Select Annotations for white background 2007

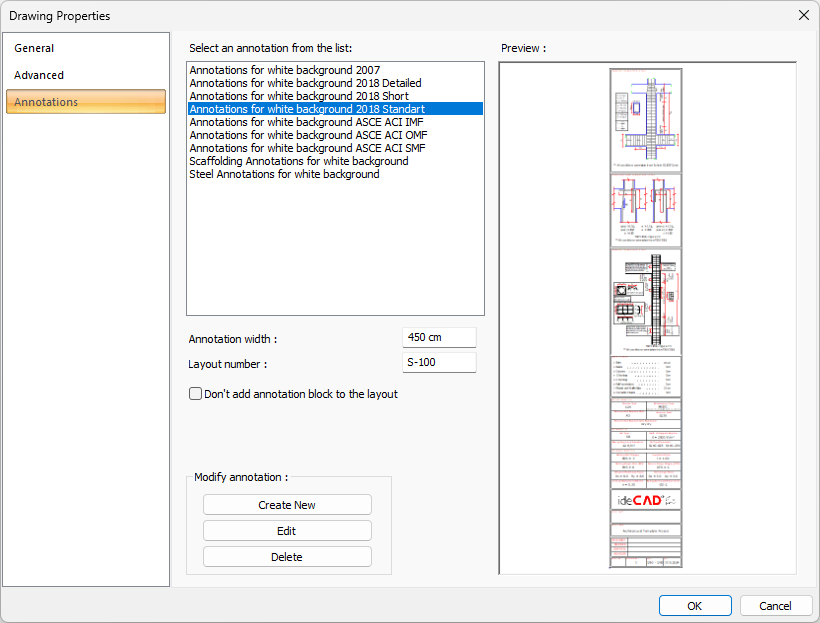click(x=284, y=70)
